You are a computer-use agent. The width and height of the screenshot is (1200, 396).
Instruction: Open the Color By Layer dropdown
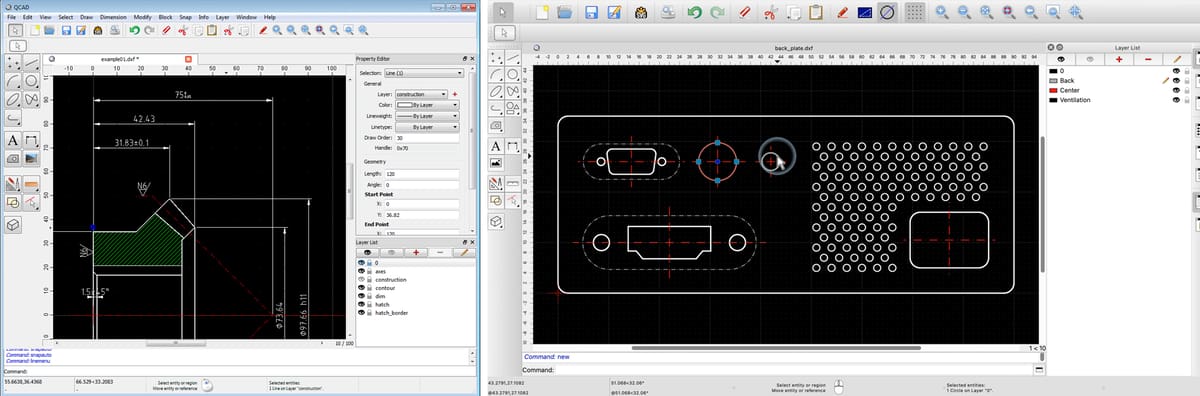click(427, 104)
